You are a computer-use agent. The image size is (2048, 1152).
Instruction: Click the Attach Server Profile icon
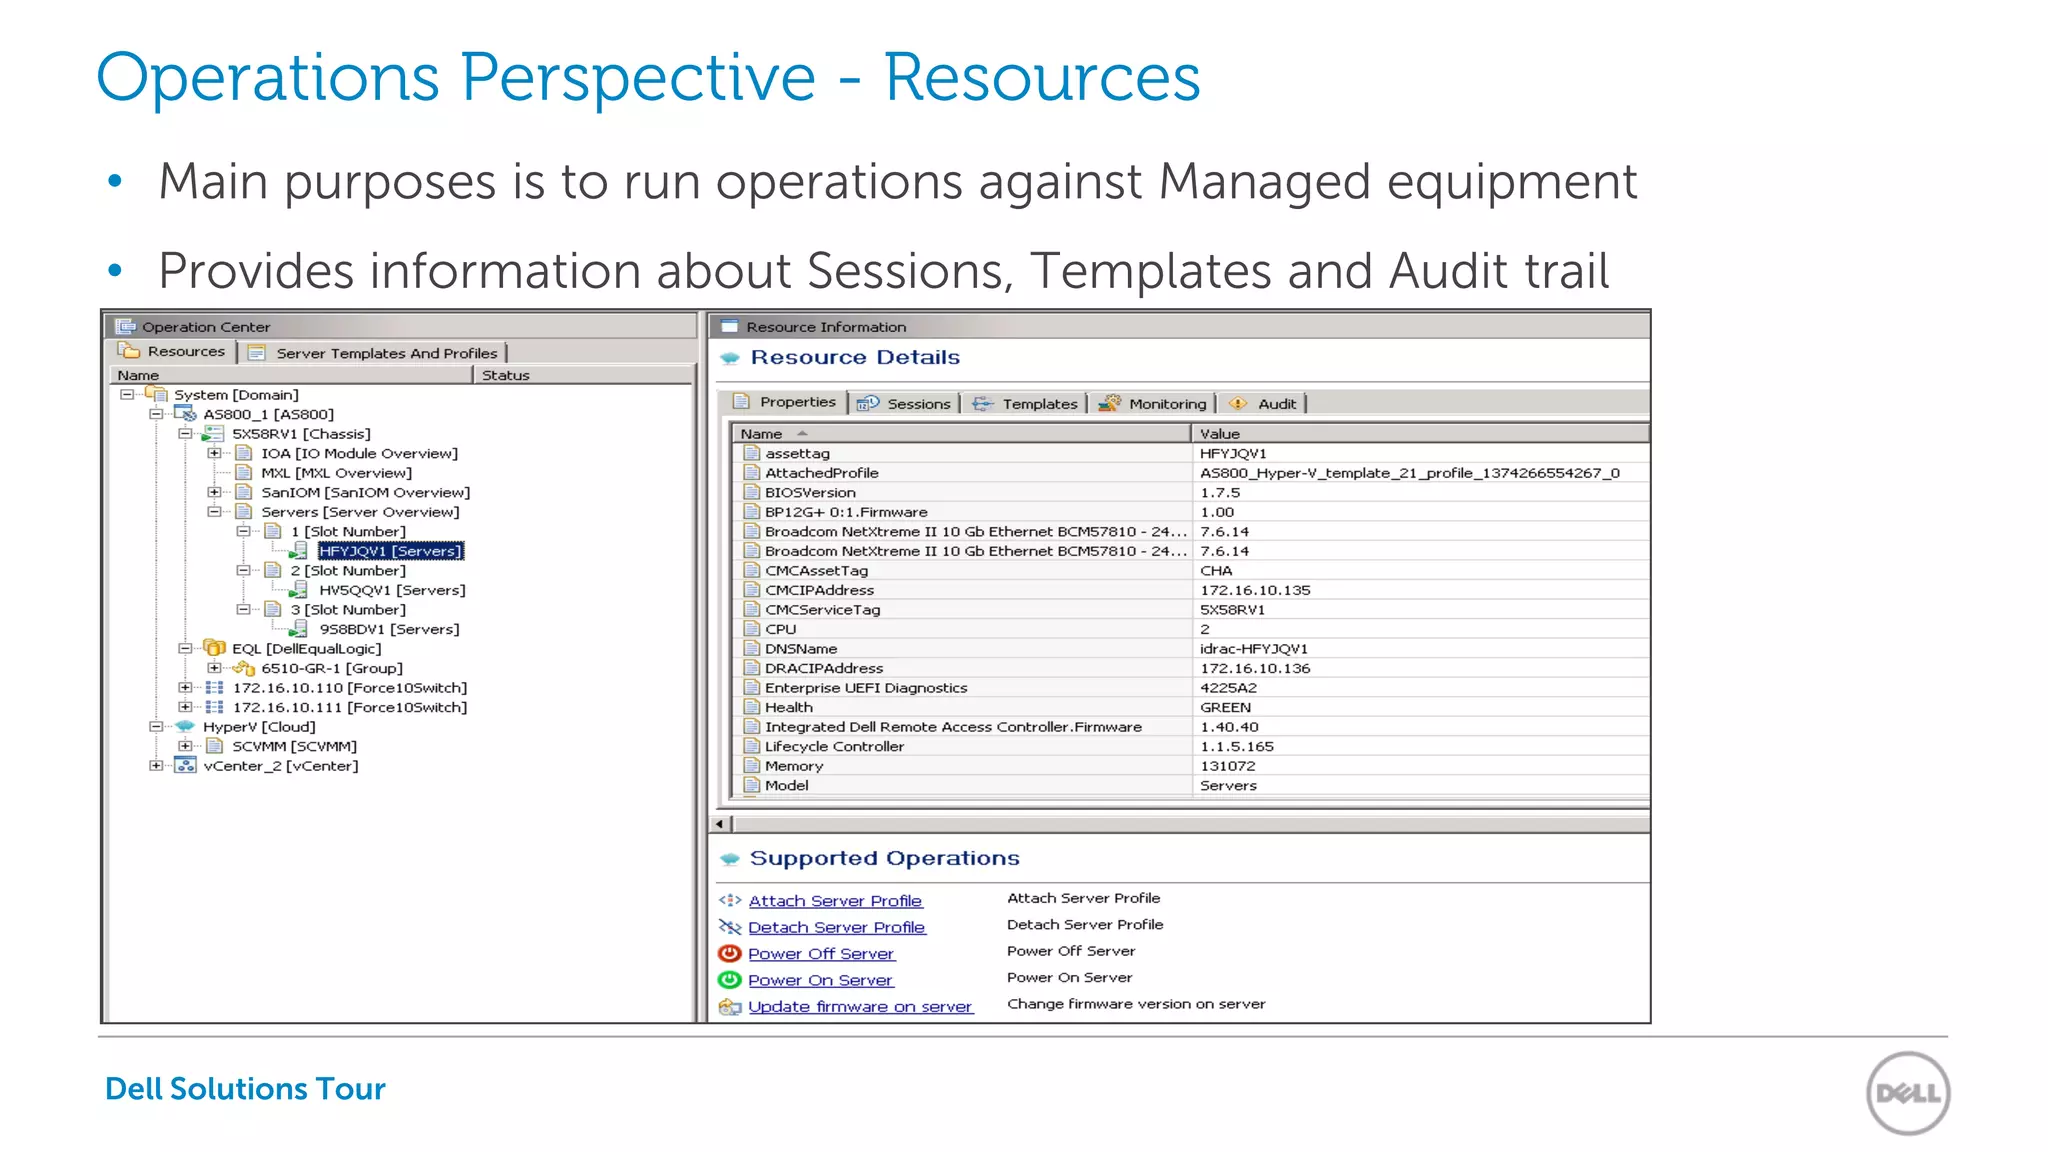[730, 900]
